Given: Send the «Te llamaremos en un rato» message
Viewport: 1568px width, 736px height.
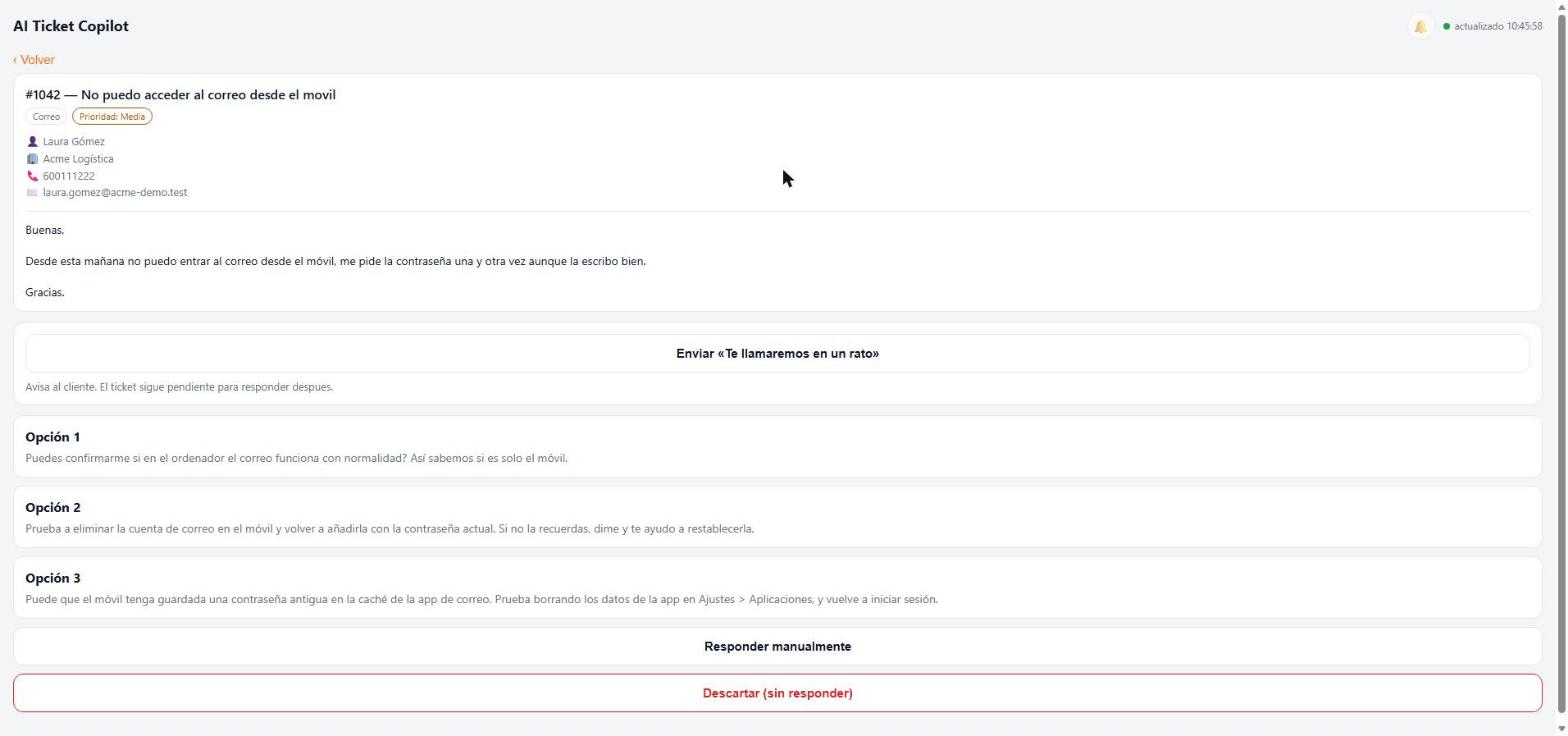Looking at the screenshot, I should 777,354.
